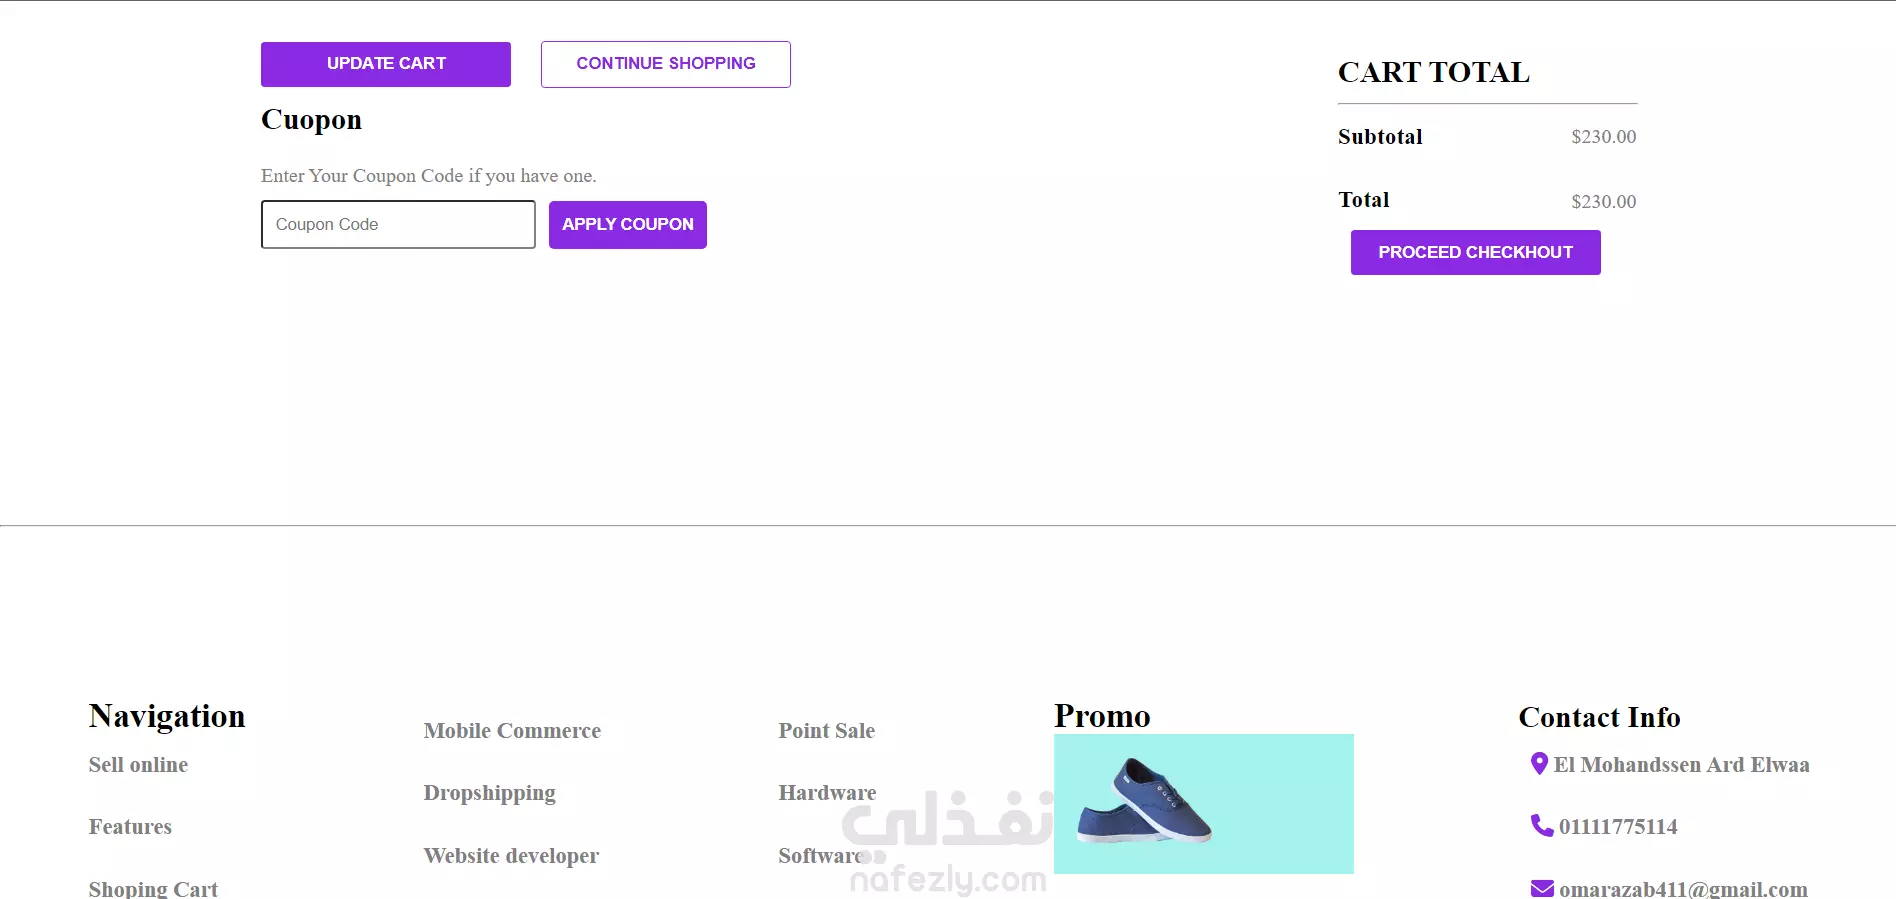Open the Sell online link
1896x899 pixels.
(x=138, y=765)
